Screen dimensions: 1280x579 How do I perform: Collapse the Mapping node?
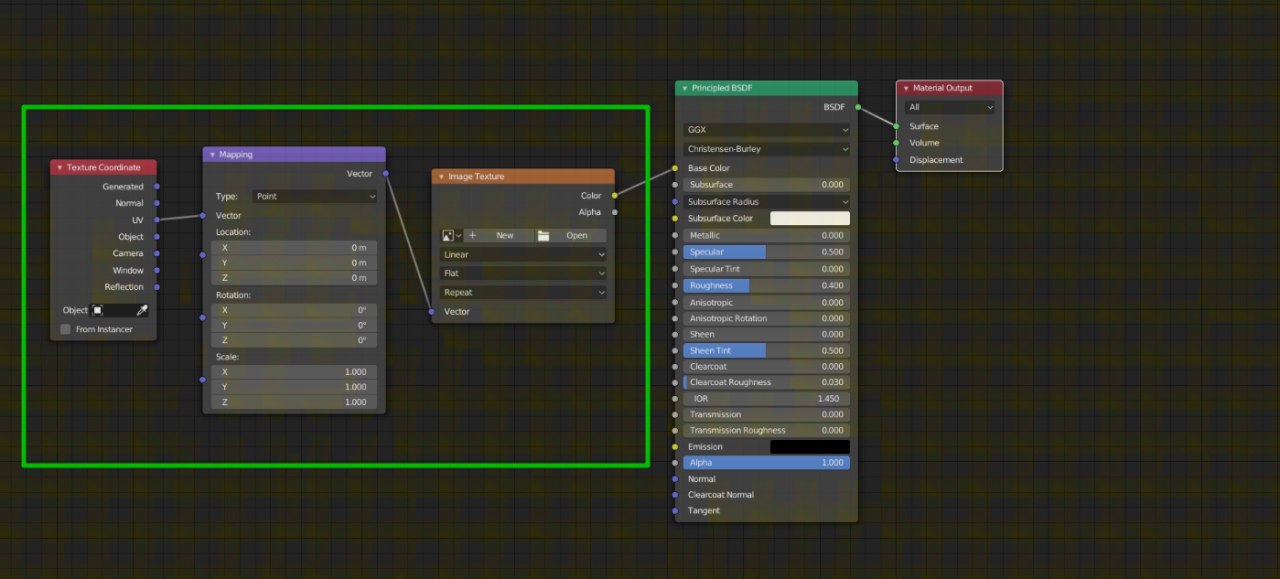click(212, 155)
